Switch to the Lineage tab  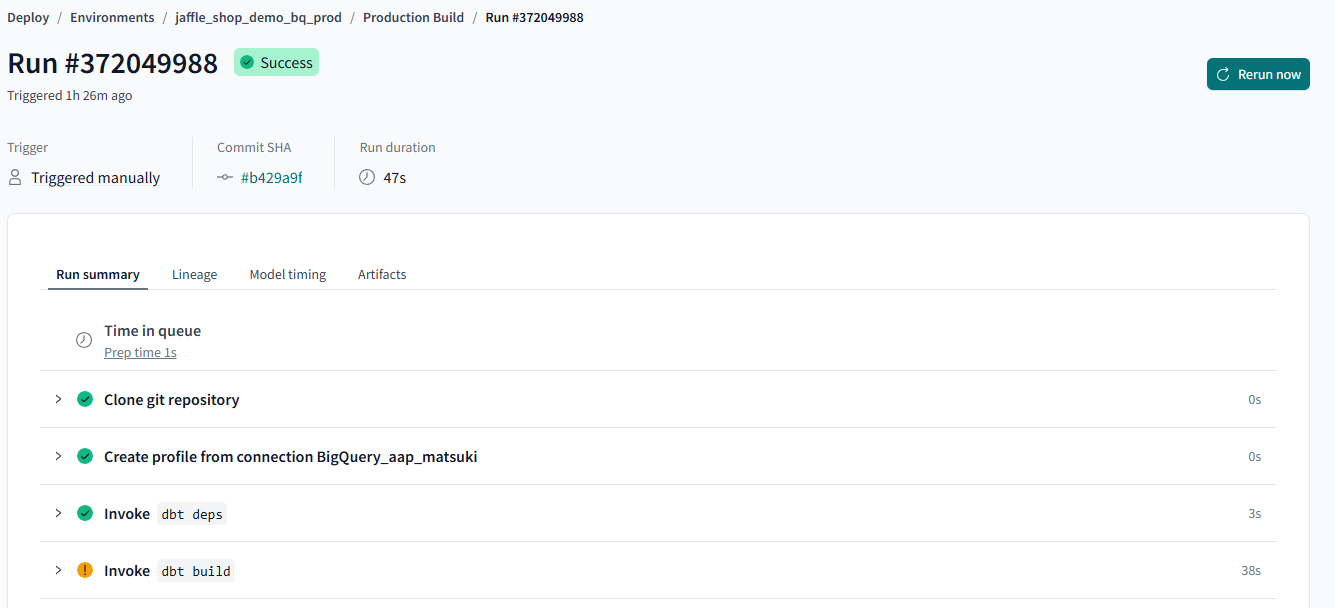pos(194,274)
